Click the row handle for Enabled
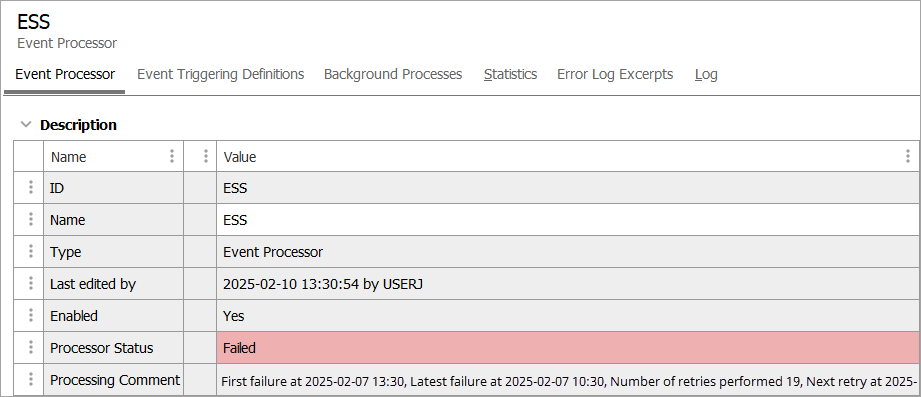The height and width of the screenshot is (397, 921). [31, 316]
